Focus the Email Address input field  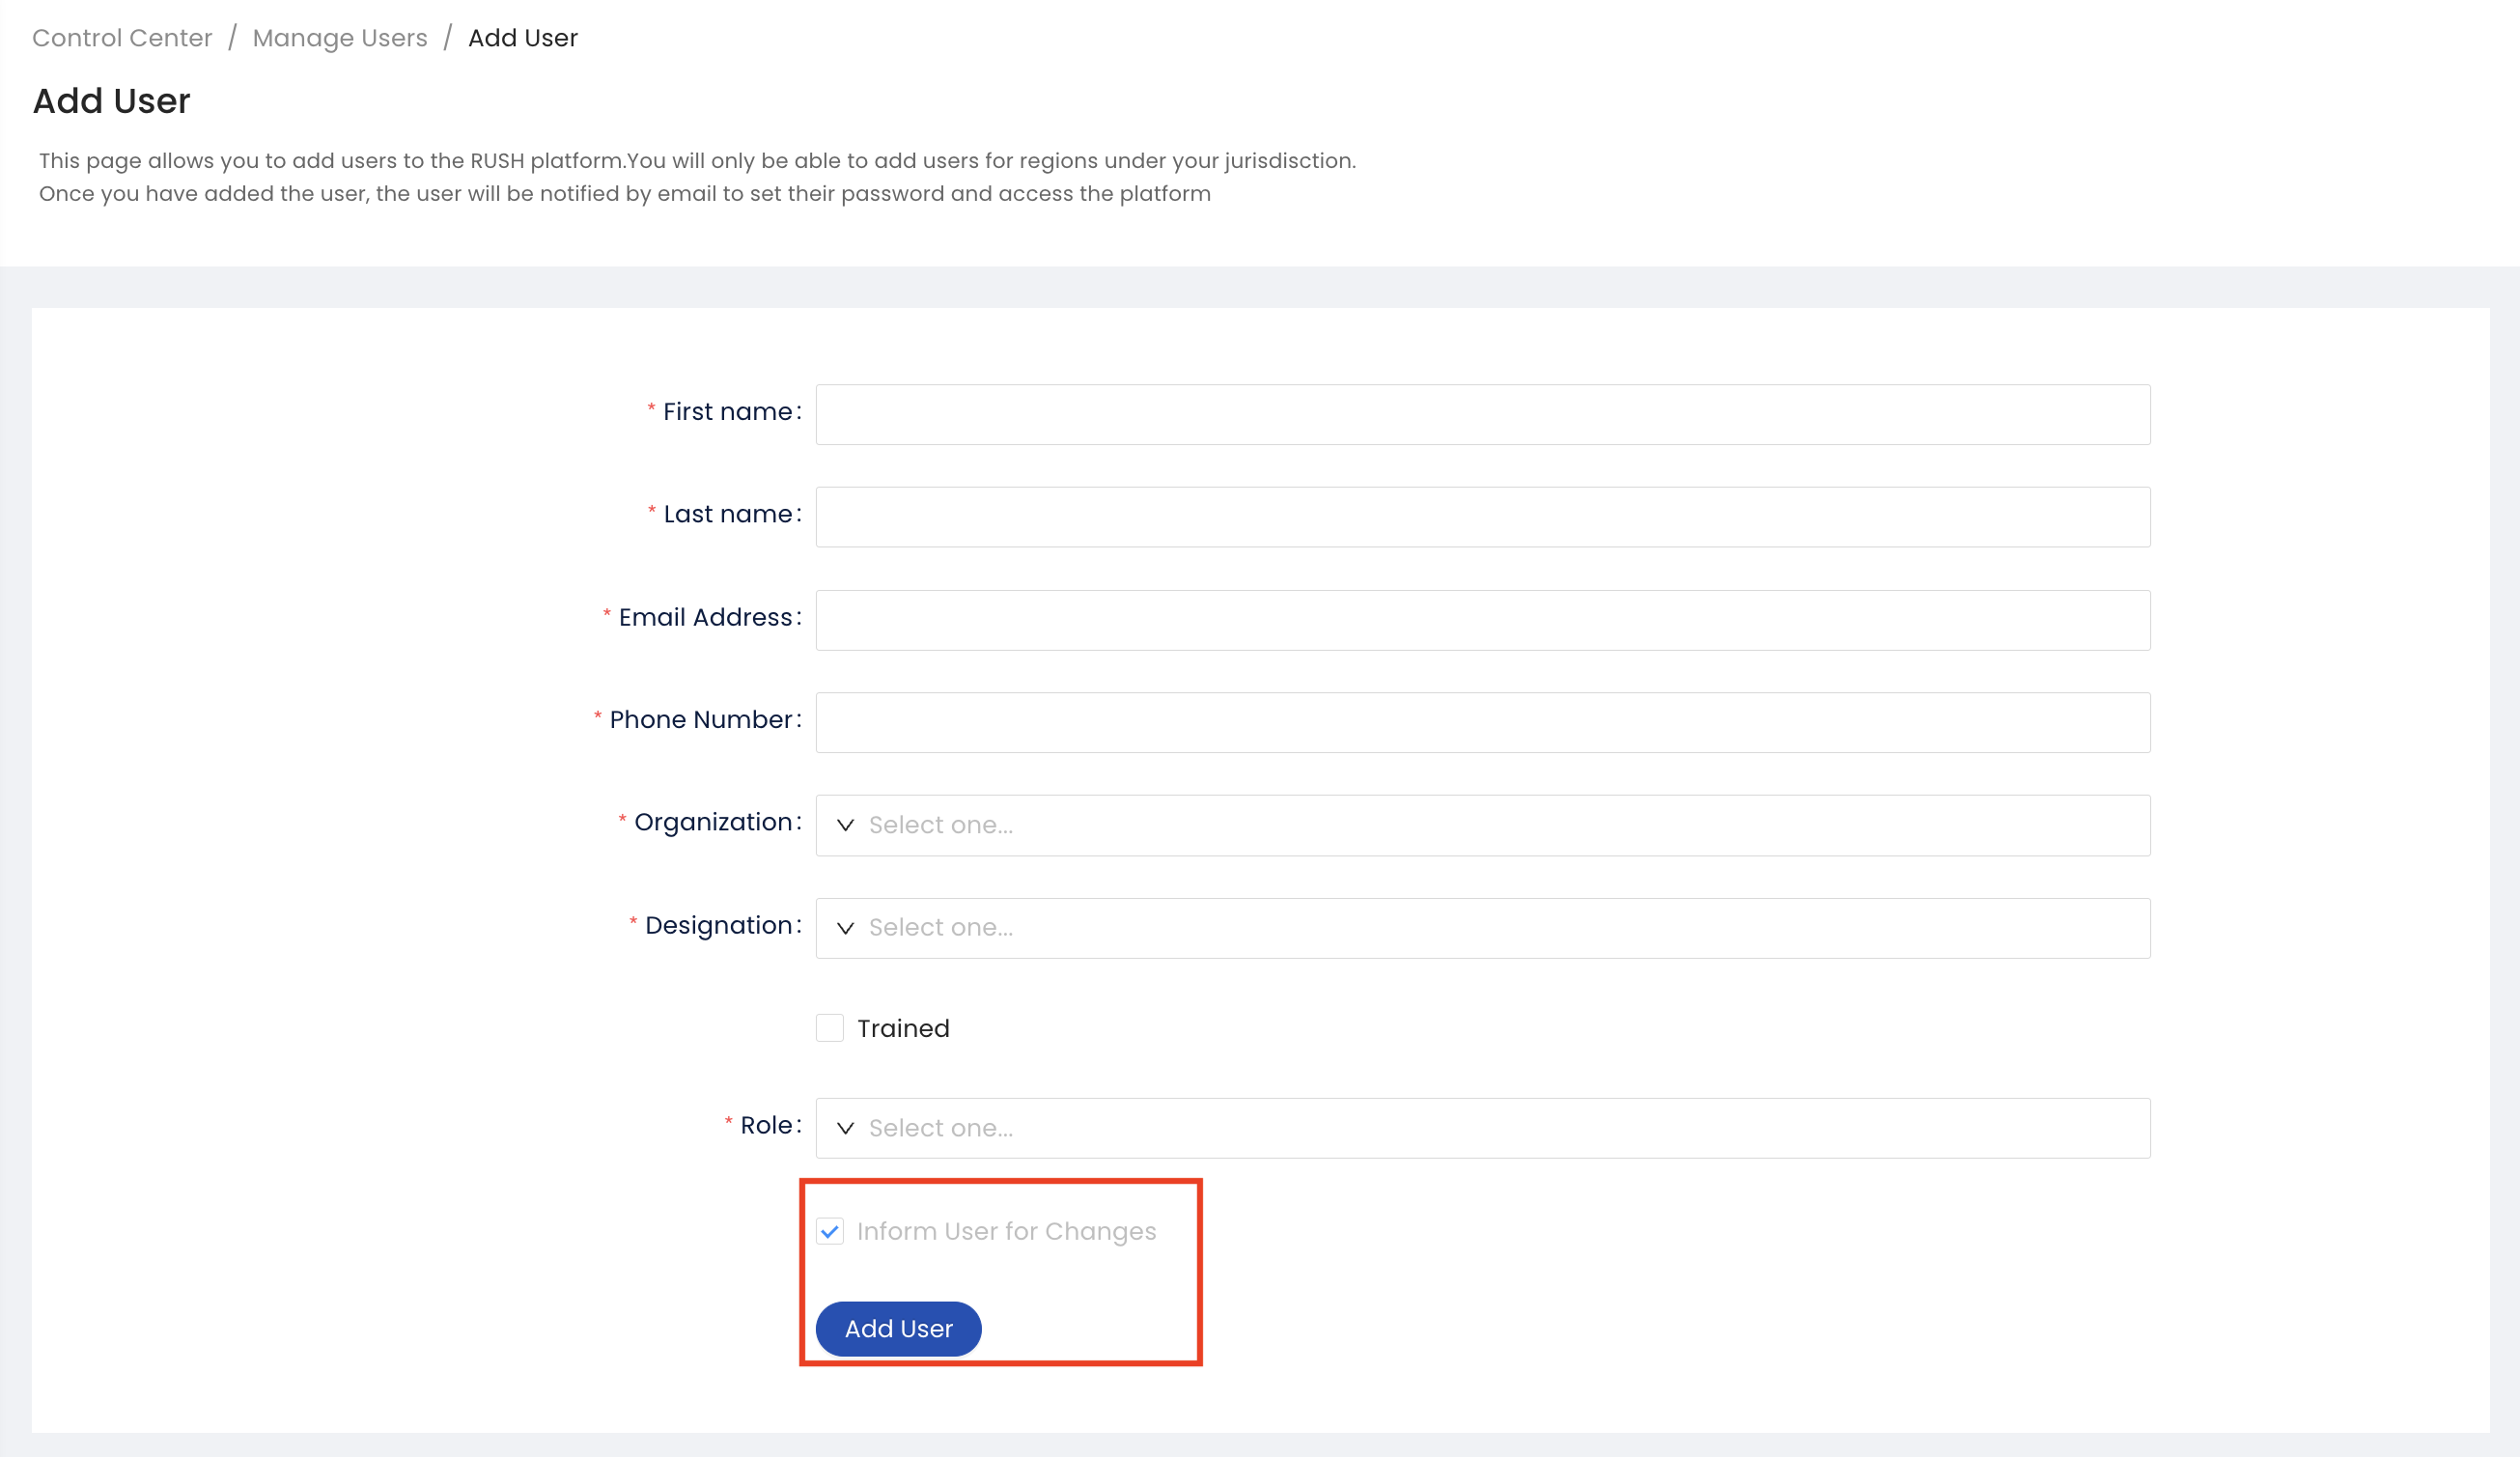click(1483, 620)
